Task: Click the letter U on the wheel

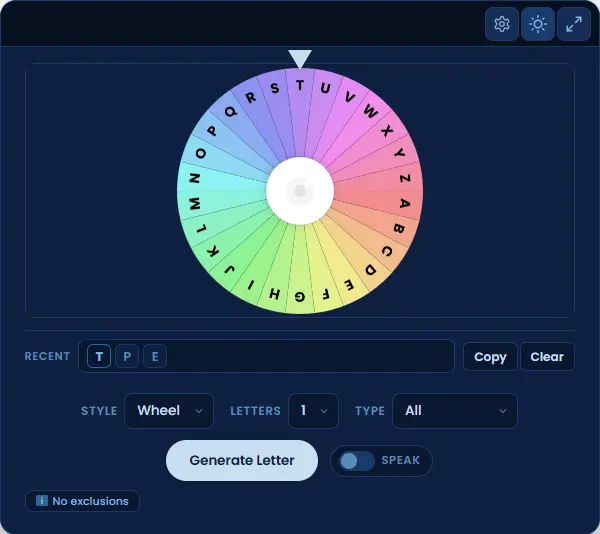Action: [325, 88]
